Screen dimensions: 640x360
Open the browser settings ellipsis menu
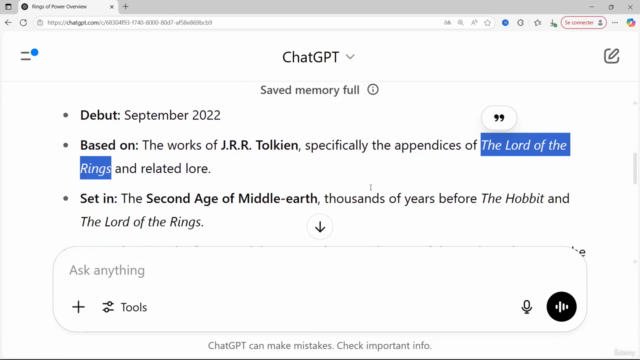tap(615, 22)
